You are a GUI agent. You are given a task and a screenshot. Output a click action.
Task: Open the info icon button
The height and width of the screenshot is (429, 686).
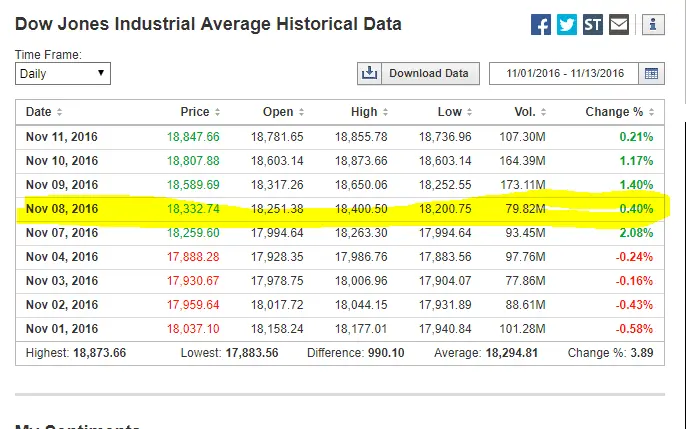[x=652, y=25]
